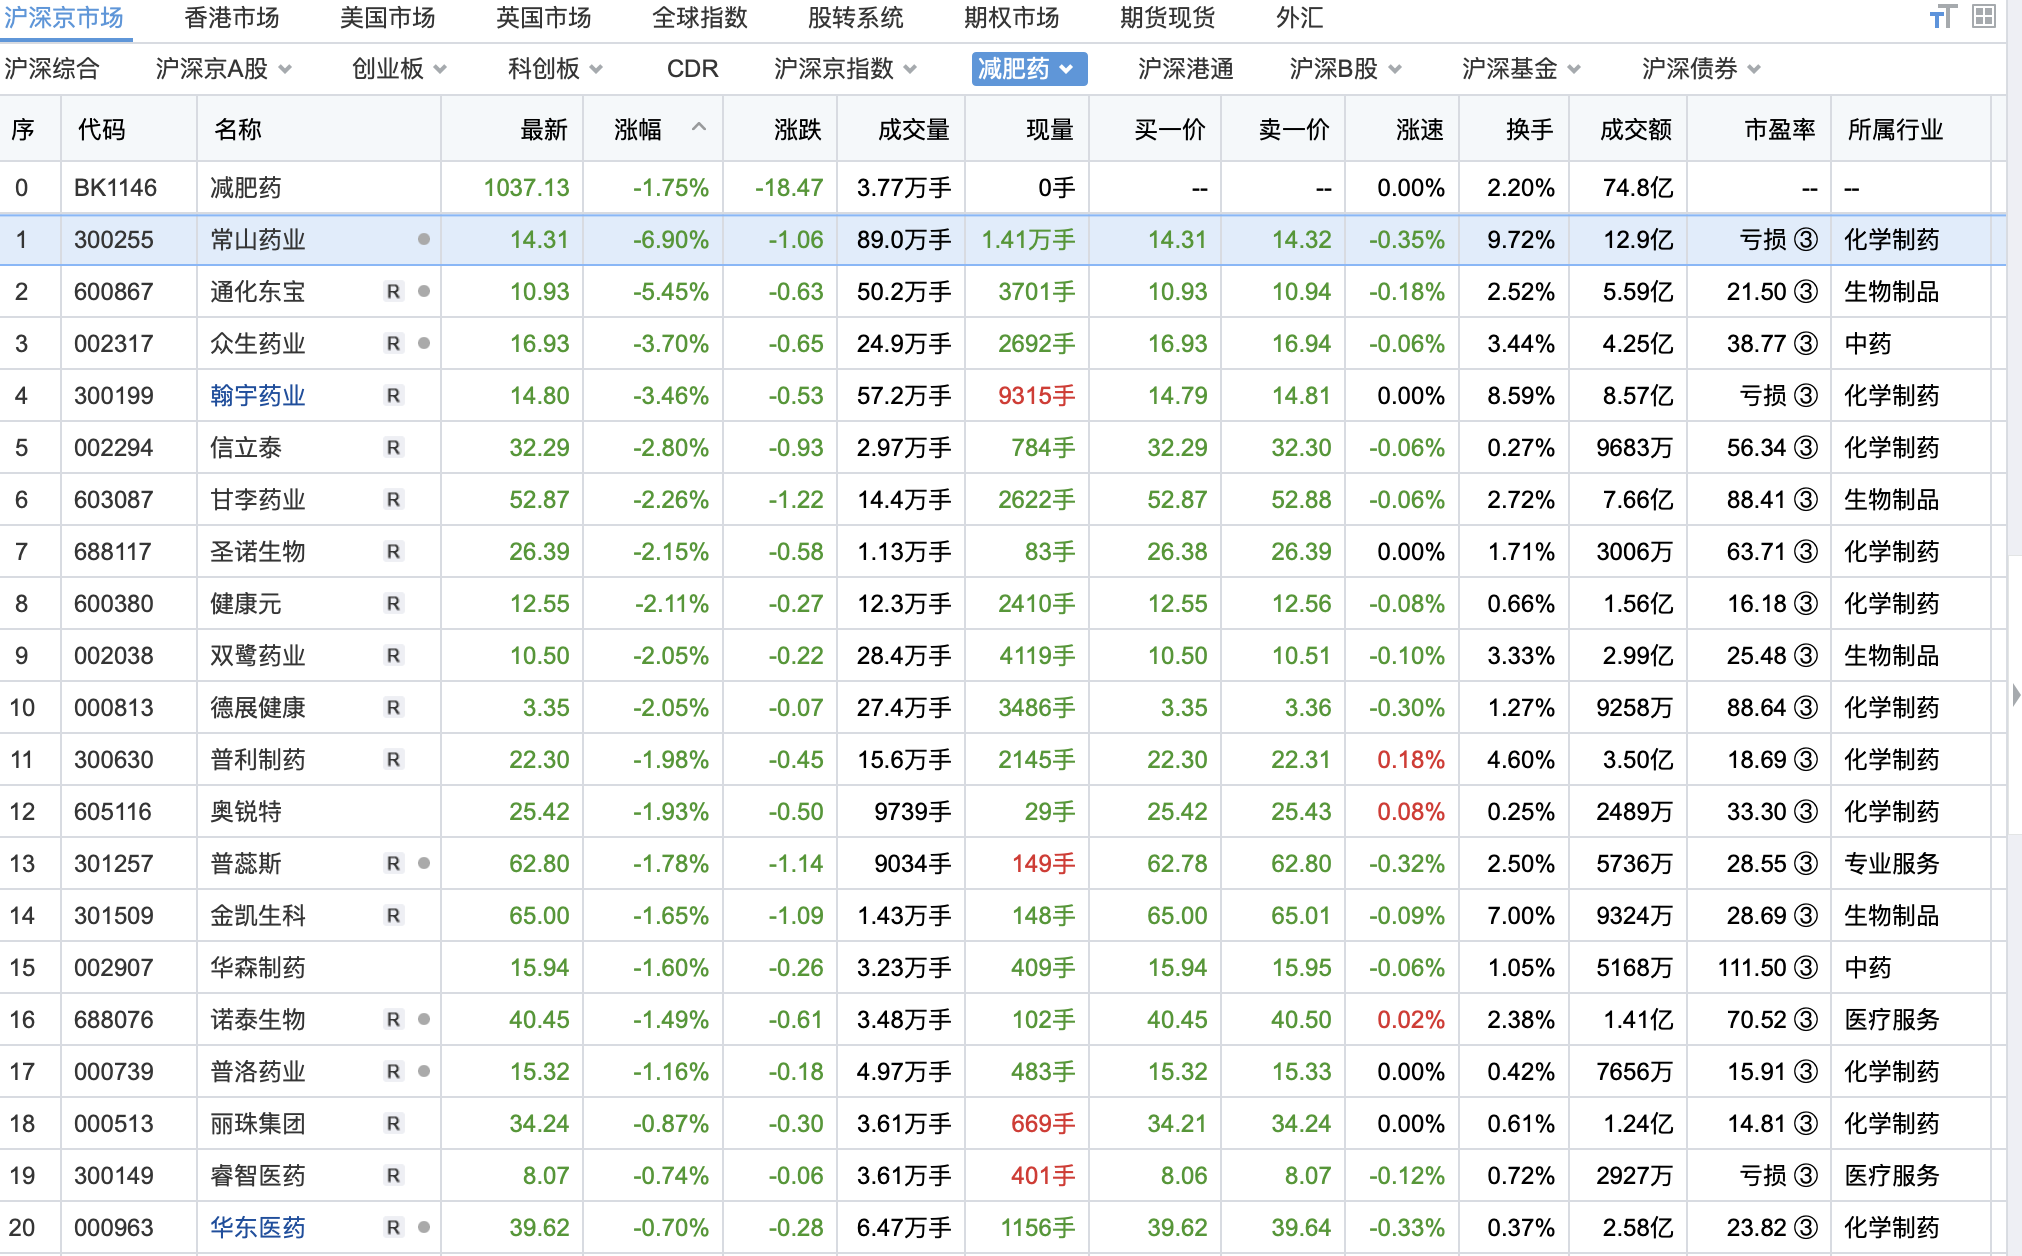Click the 成交额 column header
2022x1256 pixels.
click(x=1635, y=129)
